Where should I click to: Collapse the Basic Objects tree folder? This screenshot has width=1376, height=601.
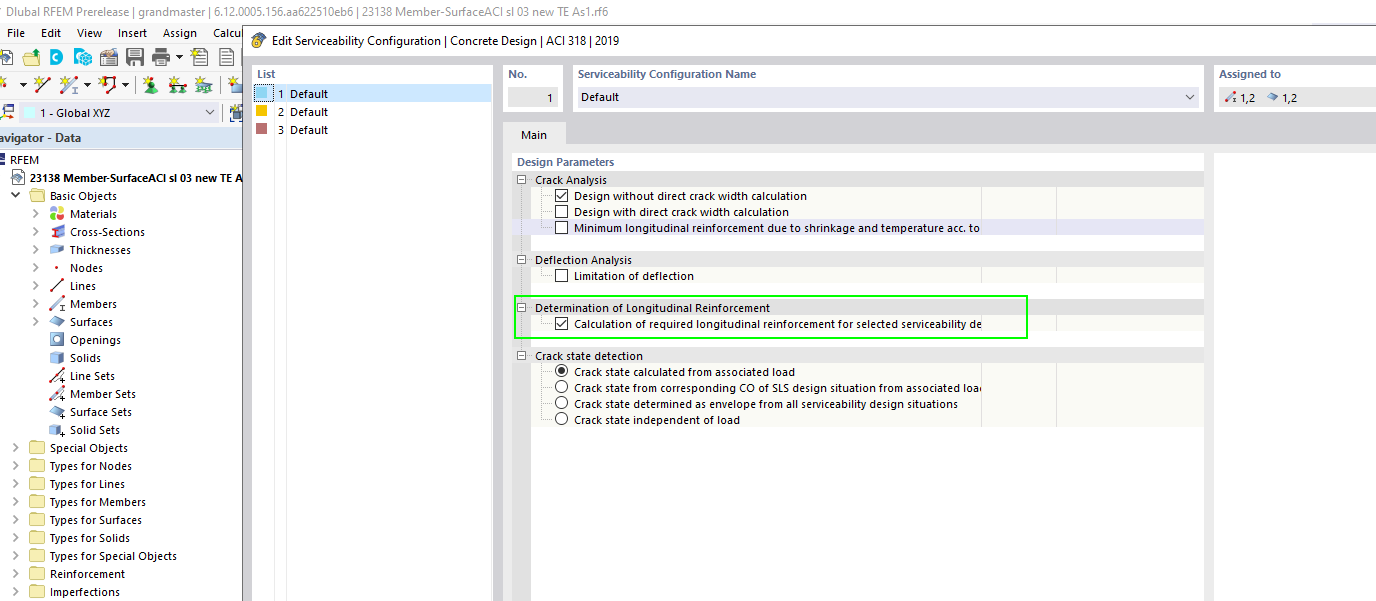16,196
